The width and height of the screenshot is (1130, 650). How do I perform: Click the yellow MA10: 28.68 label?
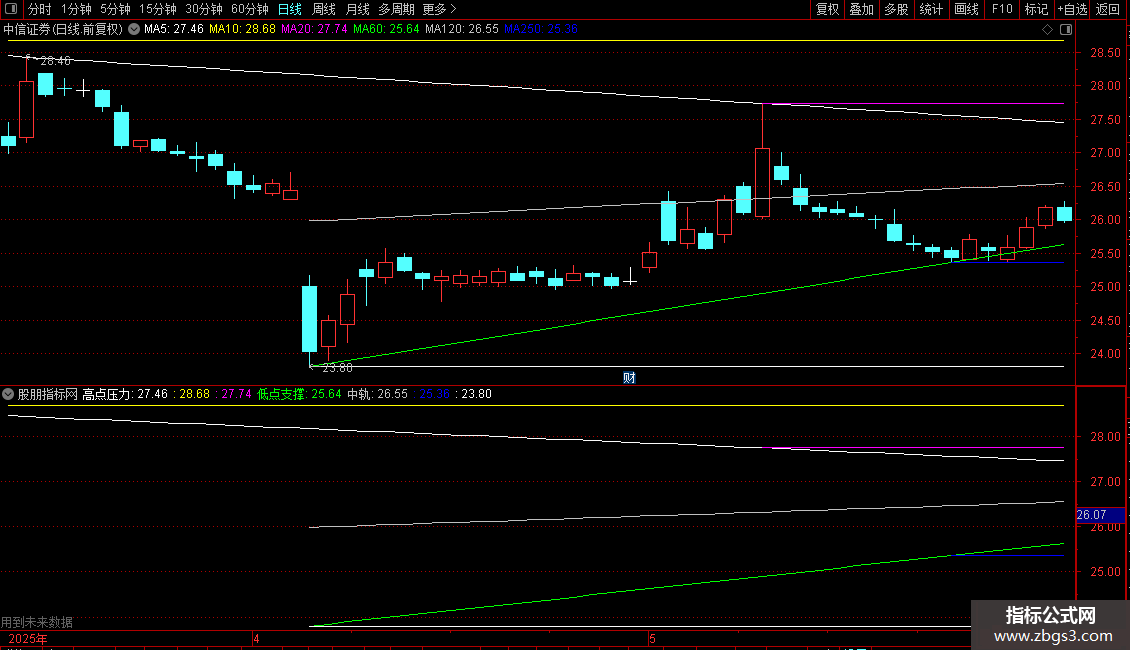pyautogui.click(x=242, y=30)
